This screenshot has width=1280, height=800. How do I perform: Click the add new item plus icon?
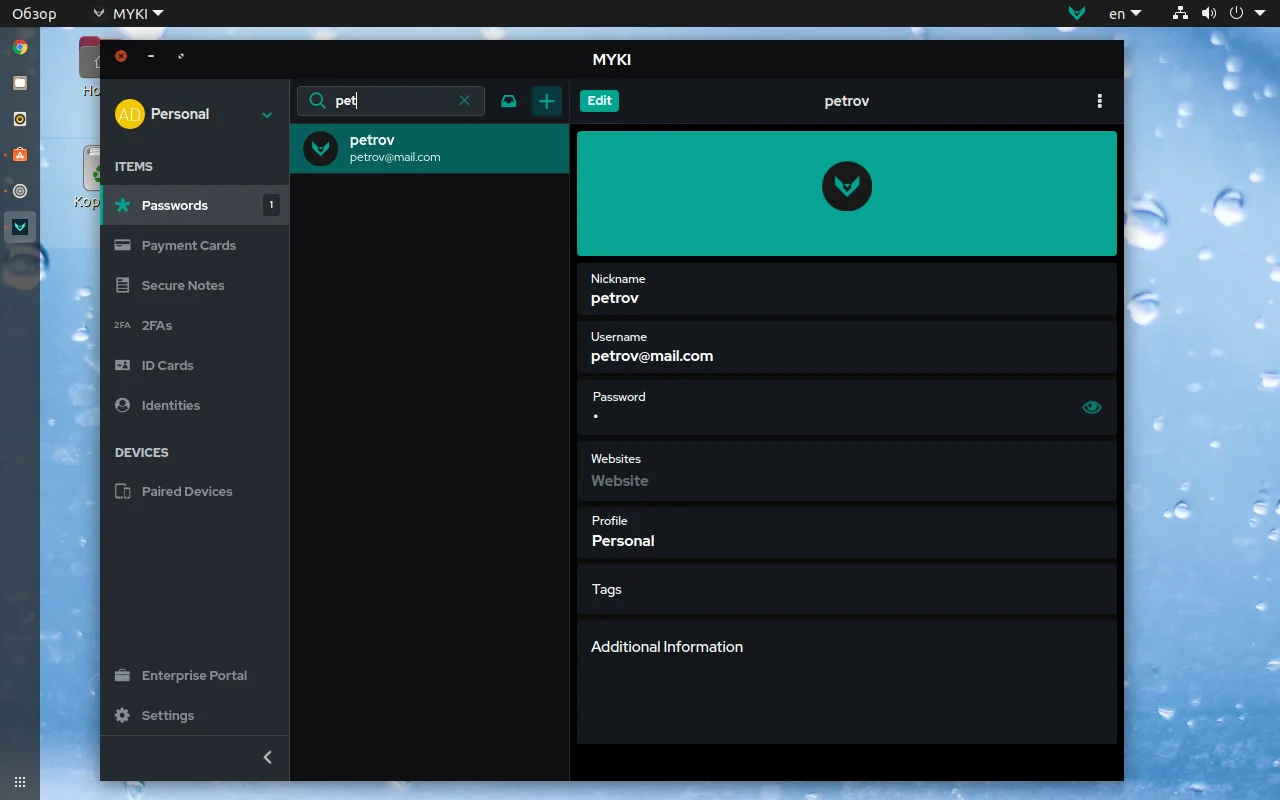546,101
